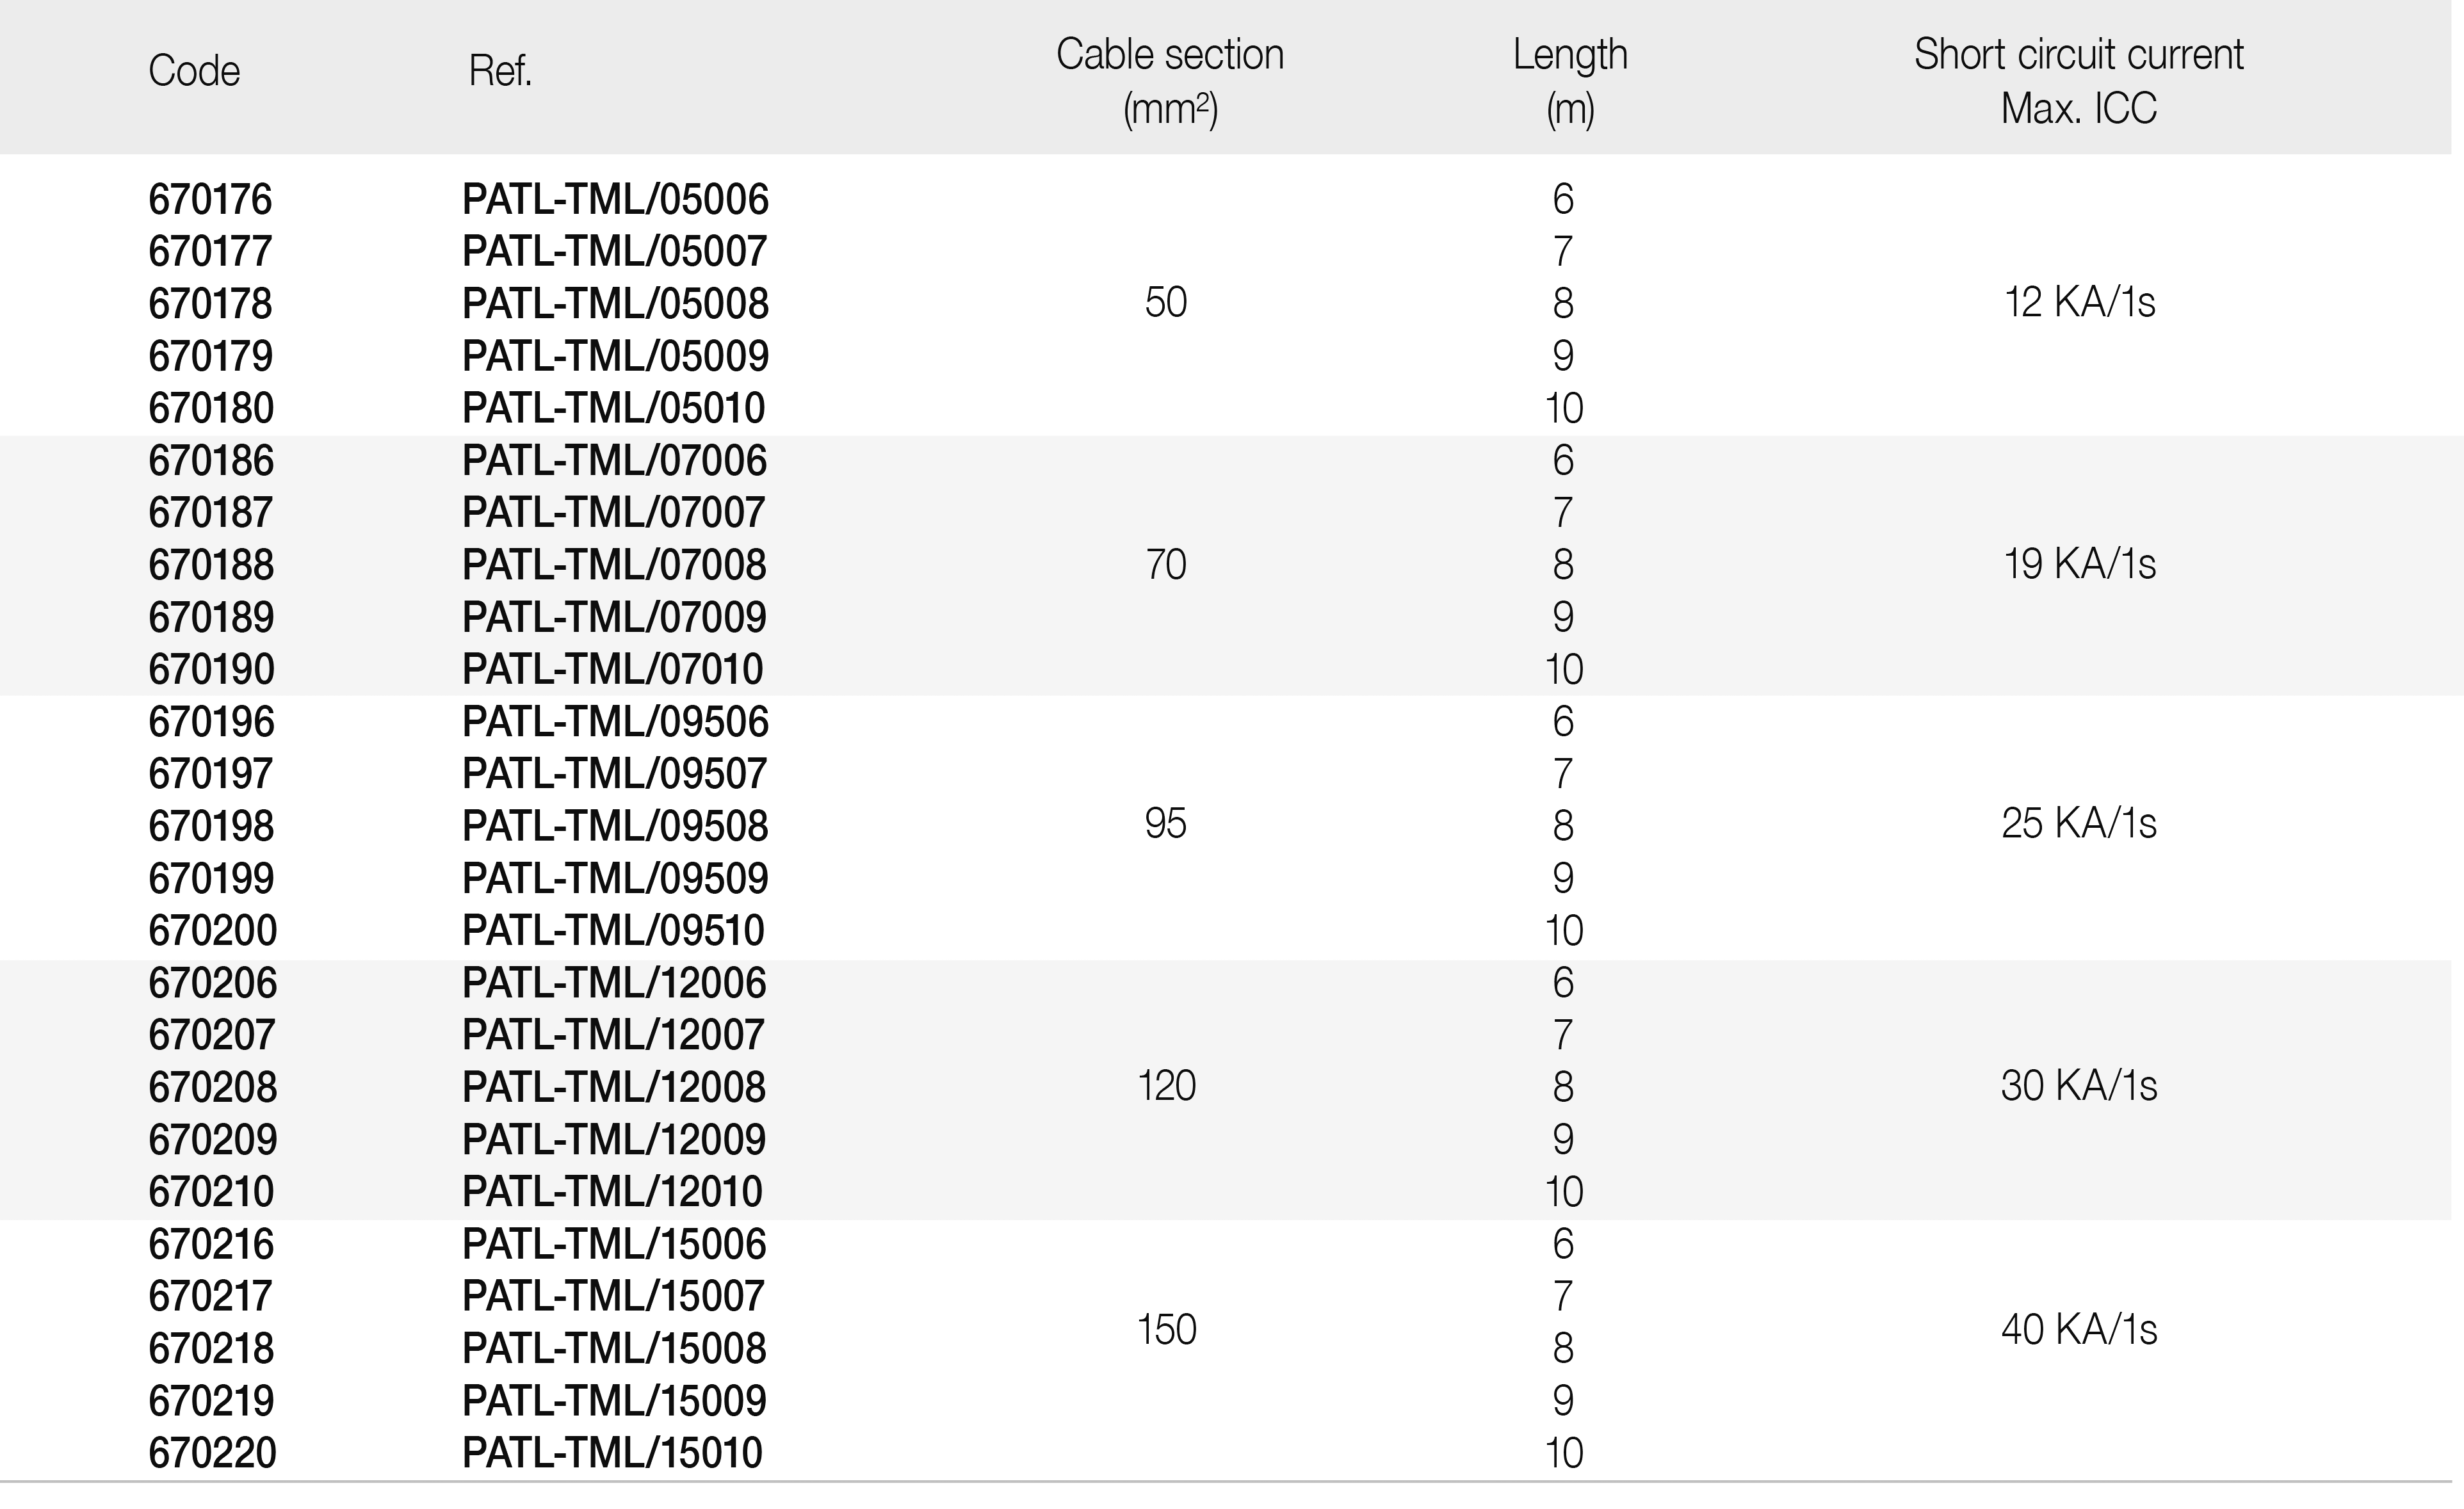Click the Length (m) column header

coord(1570,81)
